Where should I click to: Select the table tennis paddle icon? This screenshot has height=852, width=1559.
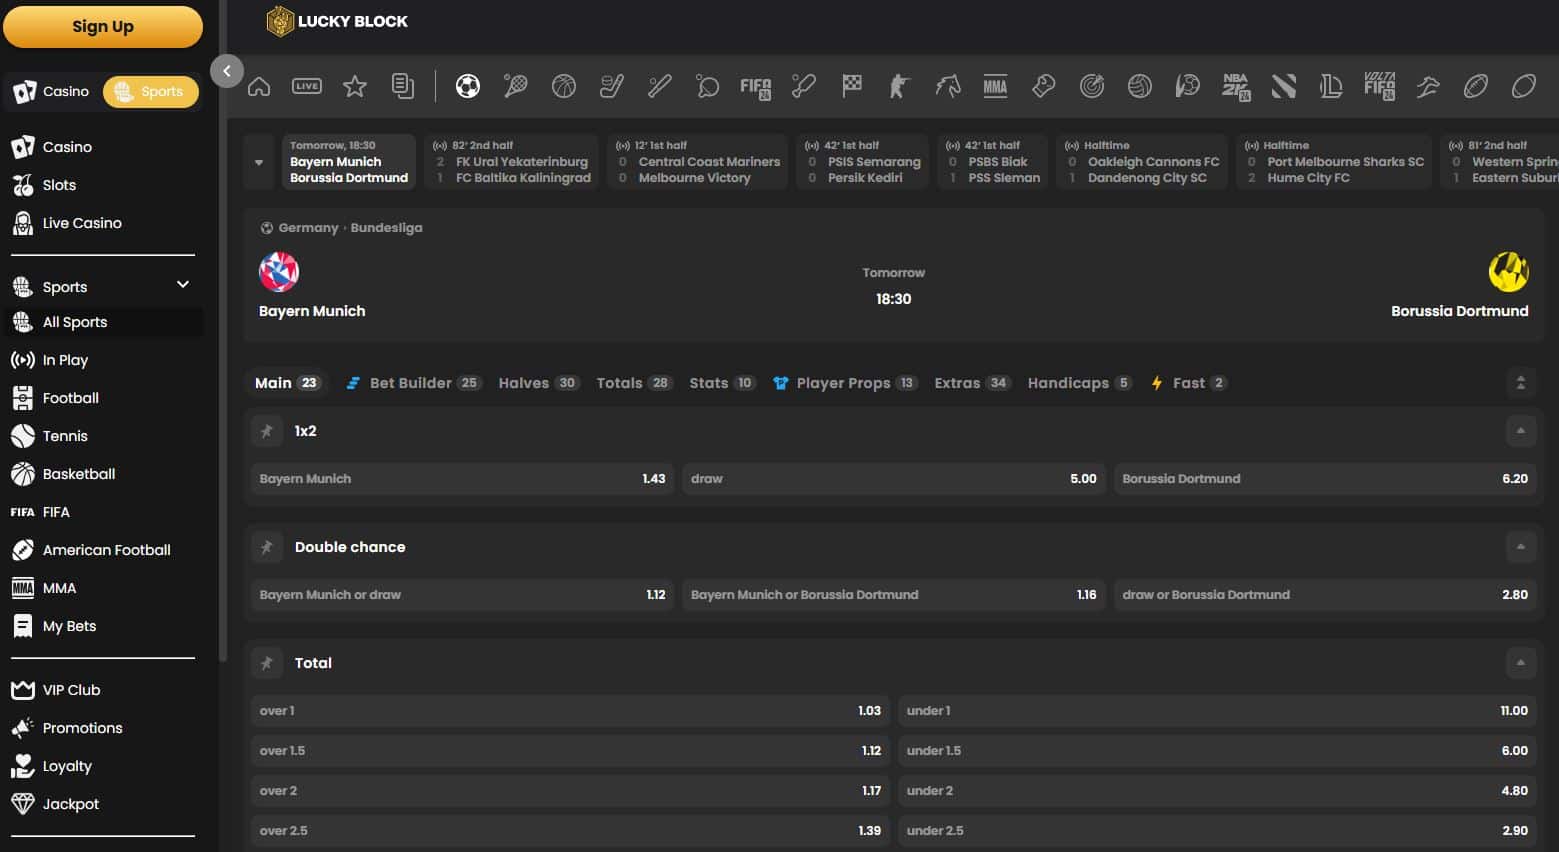click(x=708, y=87)
